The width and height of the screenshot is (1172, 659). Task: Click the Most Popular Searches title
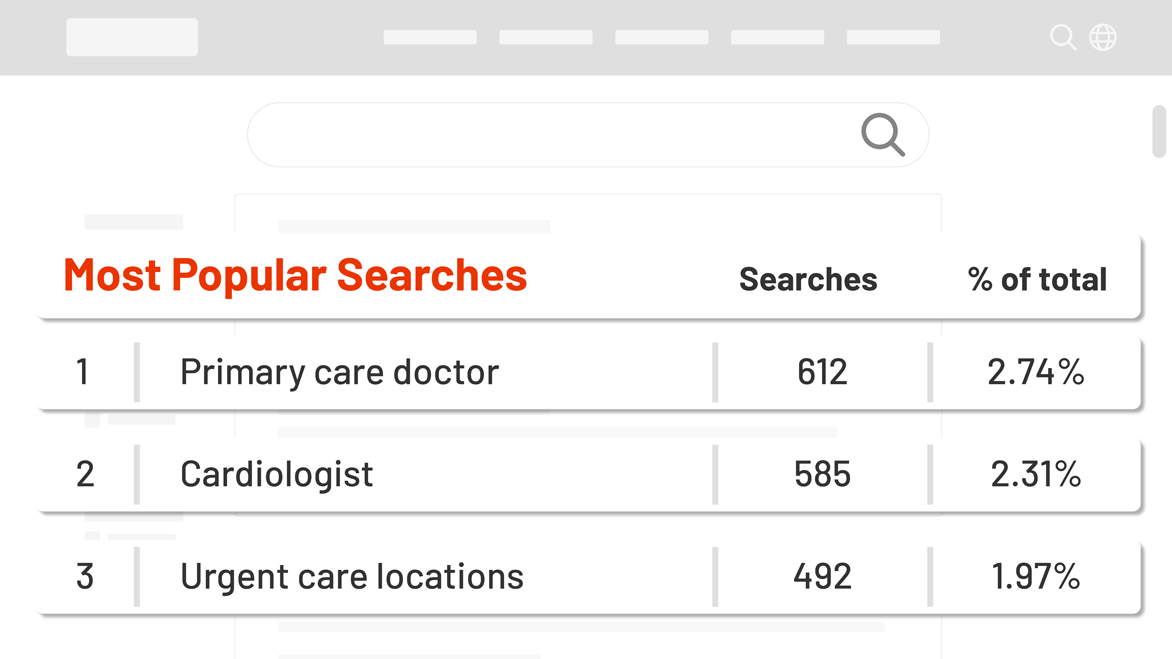point(295,275)
